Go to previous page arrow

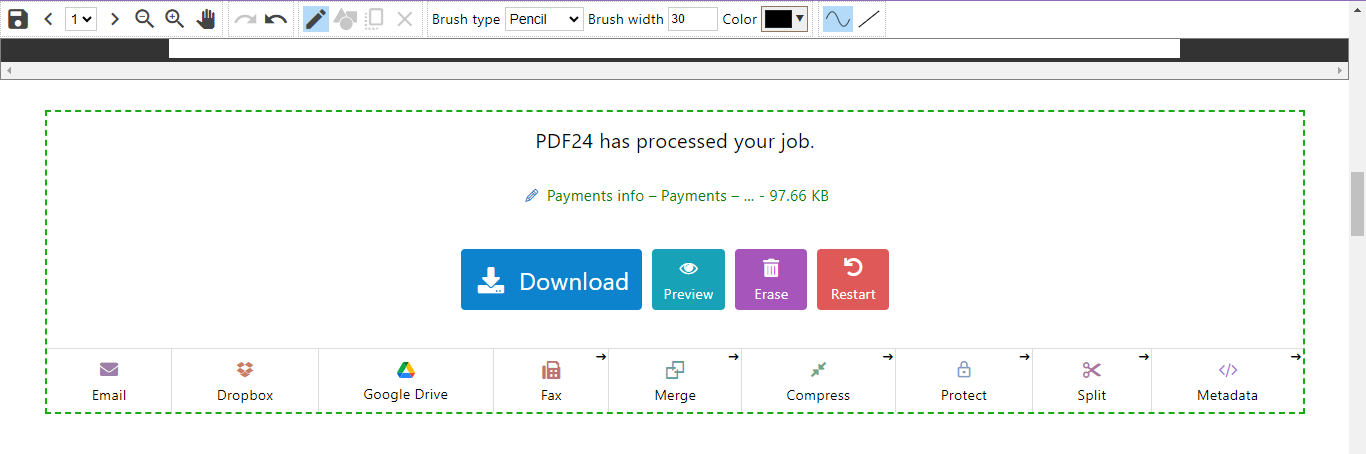coord(48,19)
